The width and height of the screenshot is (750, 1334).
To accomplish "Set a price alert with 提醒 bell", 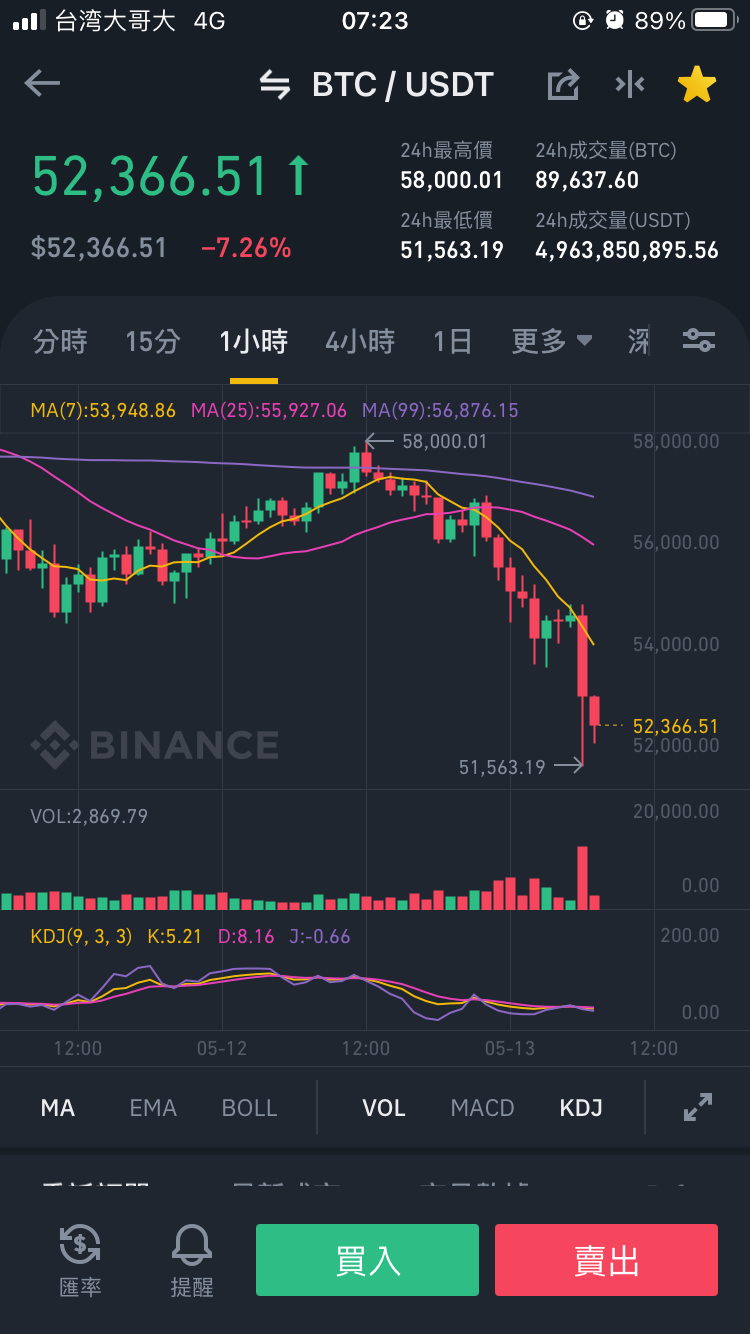I will click(x=191, y=1261).
